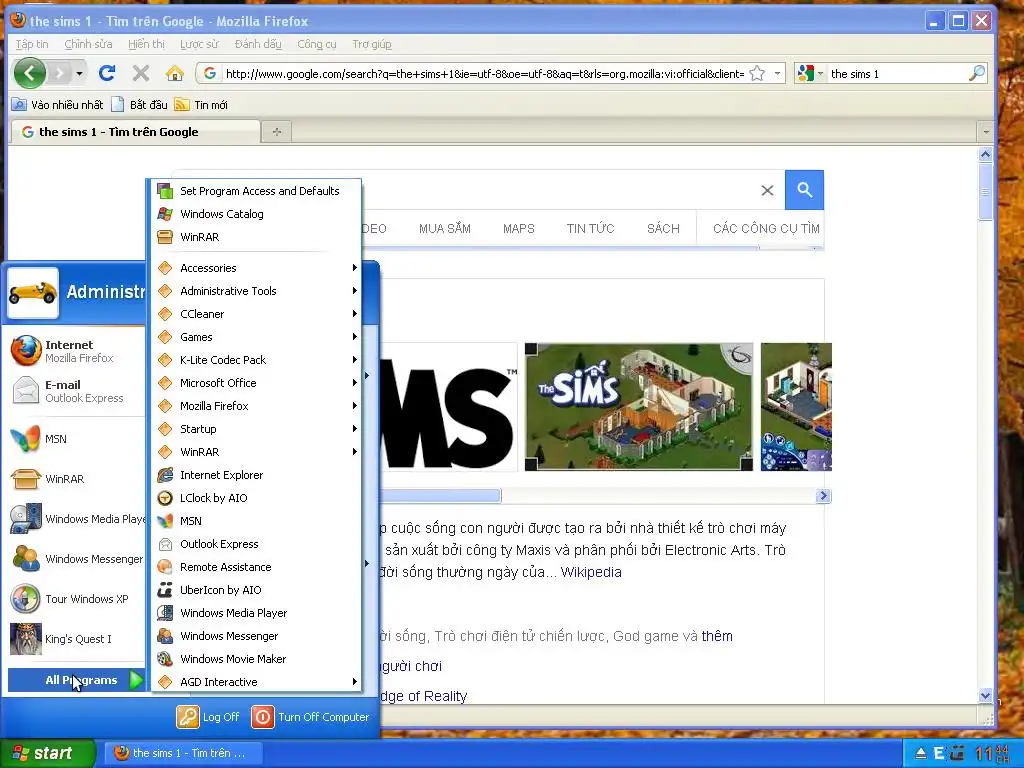Launch UberIcon by AIO
1024x768 pixels.
[255, 590]
